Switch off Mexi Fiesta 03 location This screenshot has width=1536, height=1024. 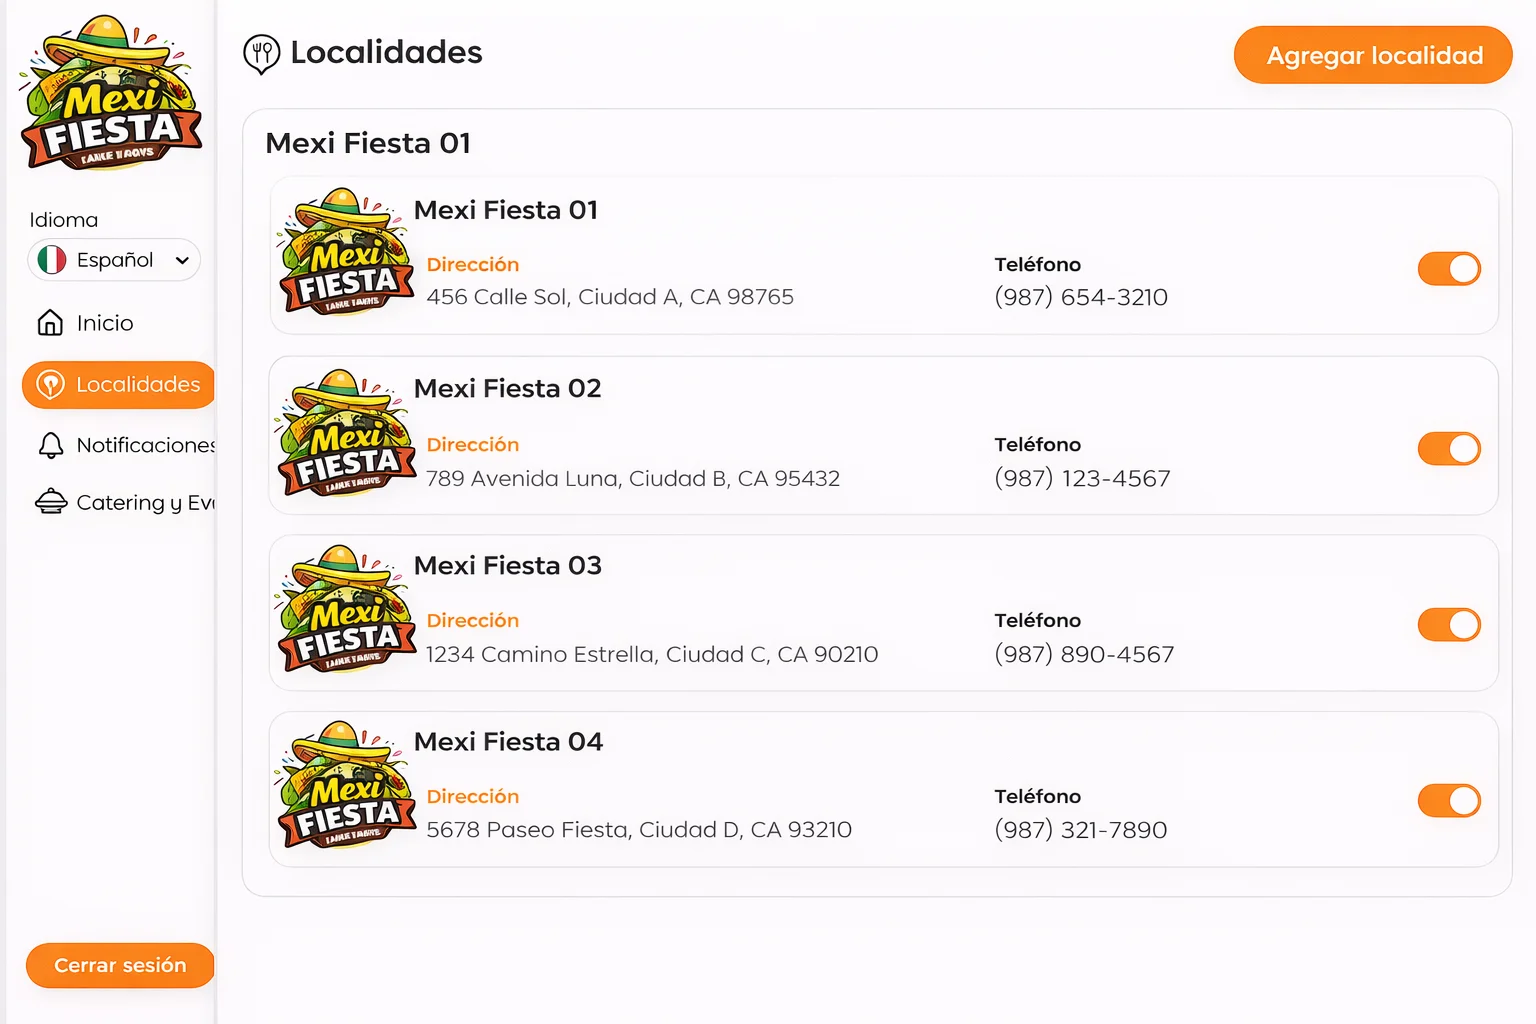[1448, 625]
